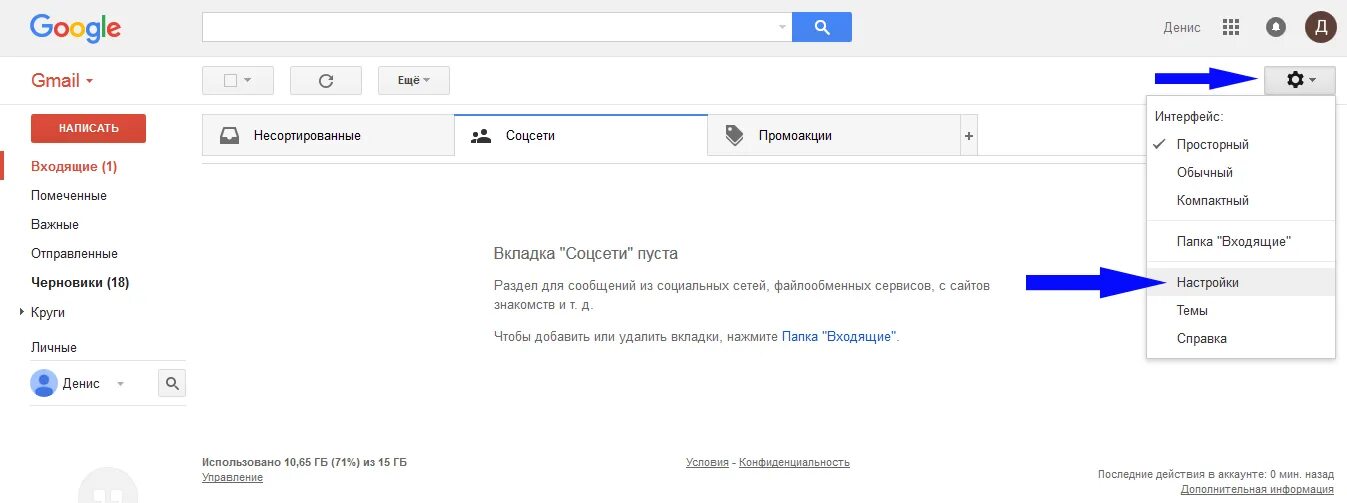Open the Входящие (1) folder
Image resolution: width=1347 pixels, height=503 pixels.
click(74, 166)
